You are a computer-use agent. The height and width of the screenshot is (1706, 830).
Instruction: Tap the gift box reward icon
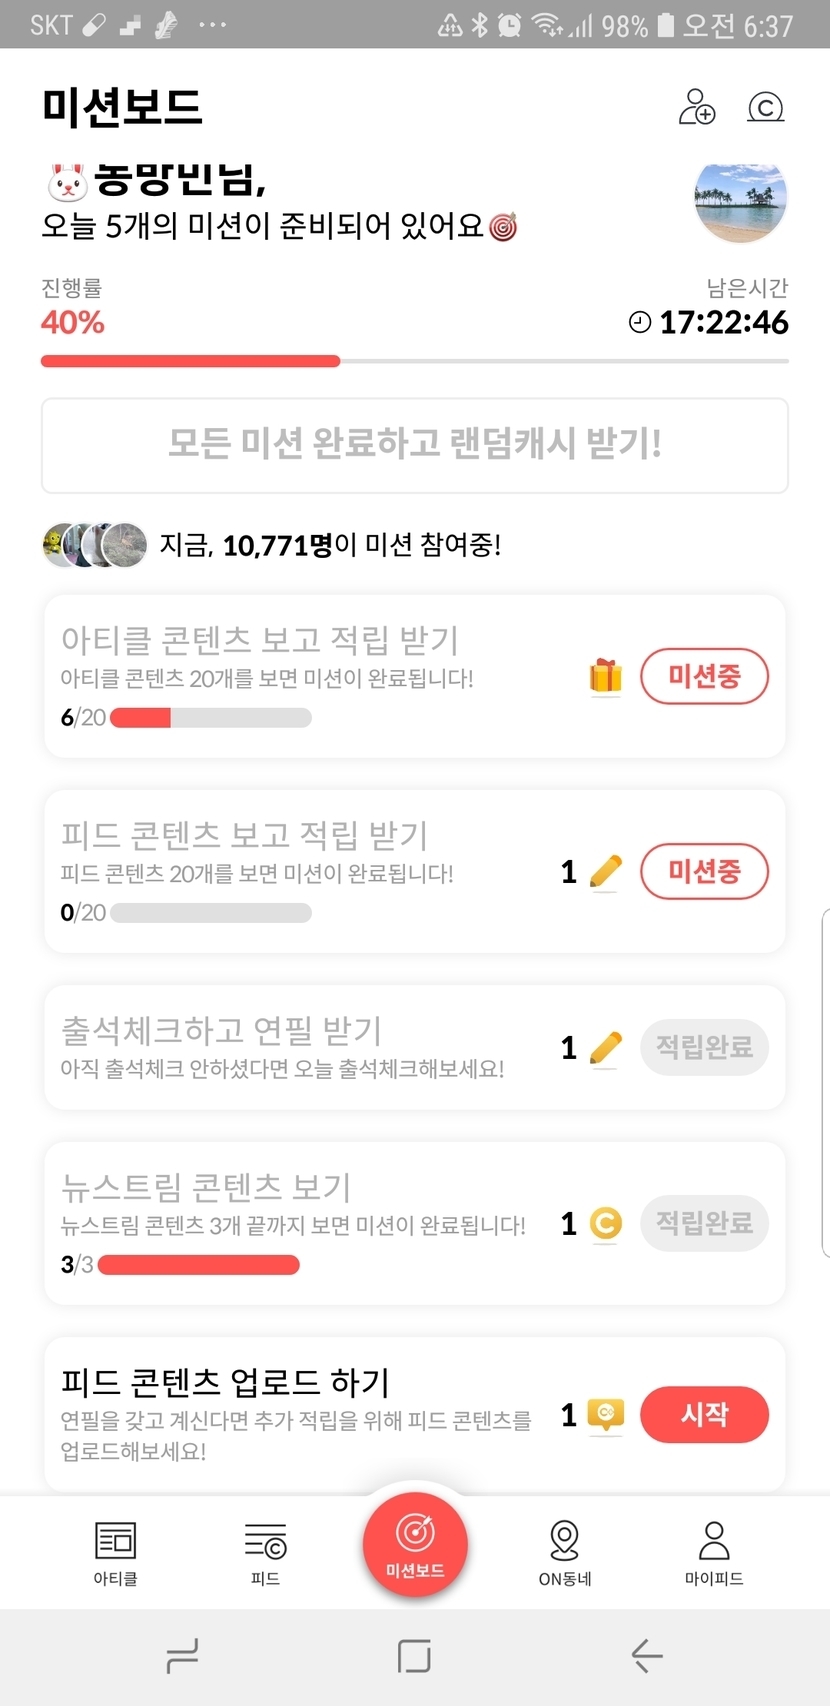tap(605, 677)
